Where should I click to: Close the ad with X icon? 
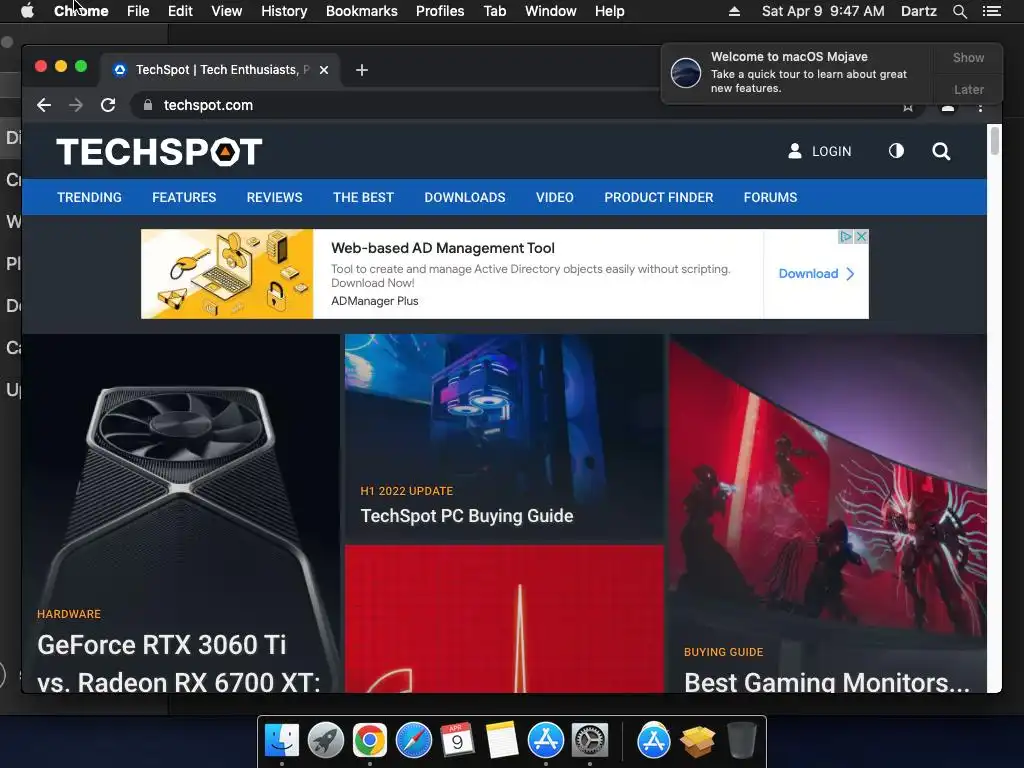pos(861,236)
